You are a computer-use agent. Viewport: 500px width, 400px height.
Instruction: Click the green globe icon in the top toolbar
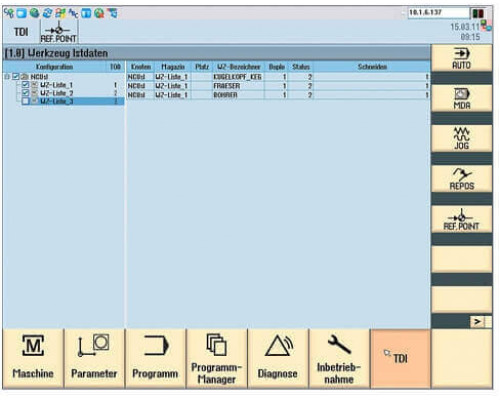point(34,13)
